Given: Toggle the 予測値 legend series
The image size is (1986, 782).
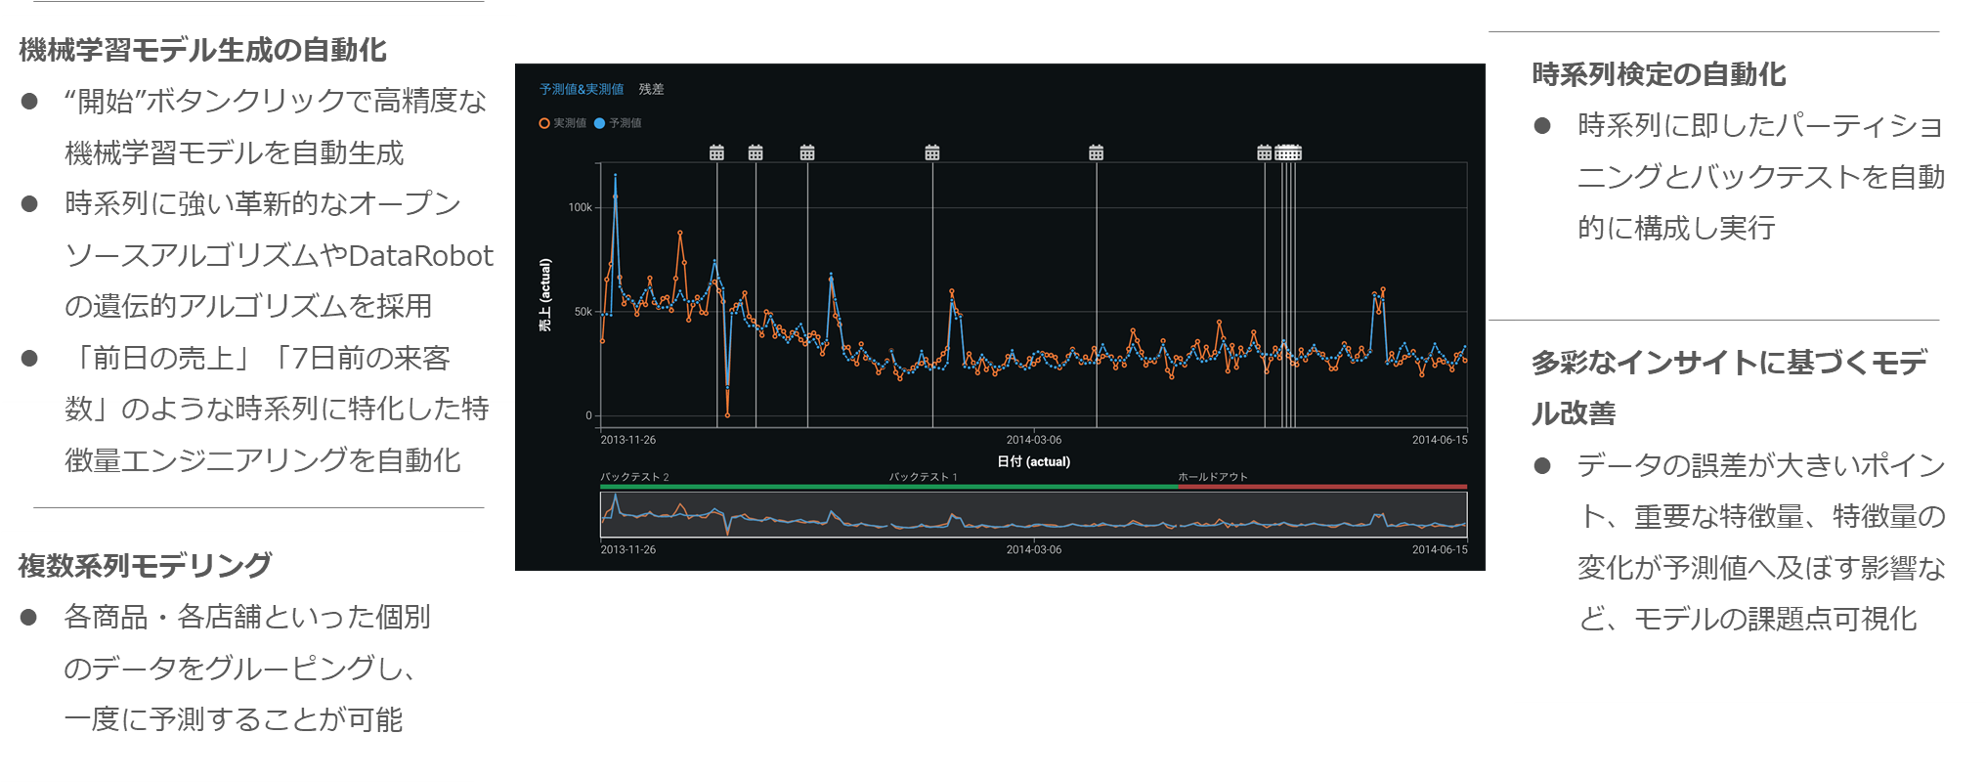Looking at the screenshot, I should [x=618, y=123].
